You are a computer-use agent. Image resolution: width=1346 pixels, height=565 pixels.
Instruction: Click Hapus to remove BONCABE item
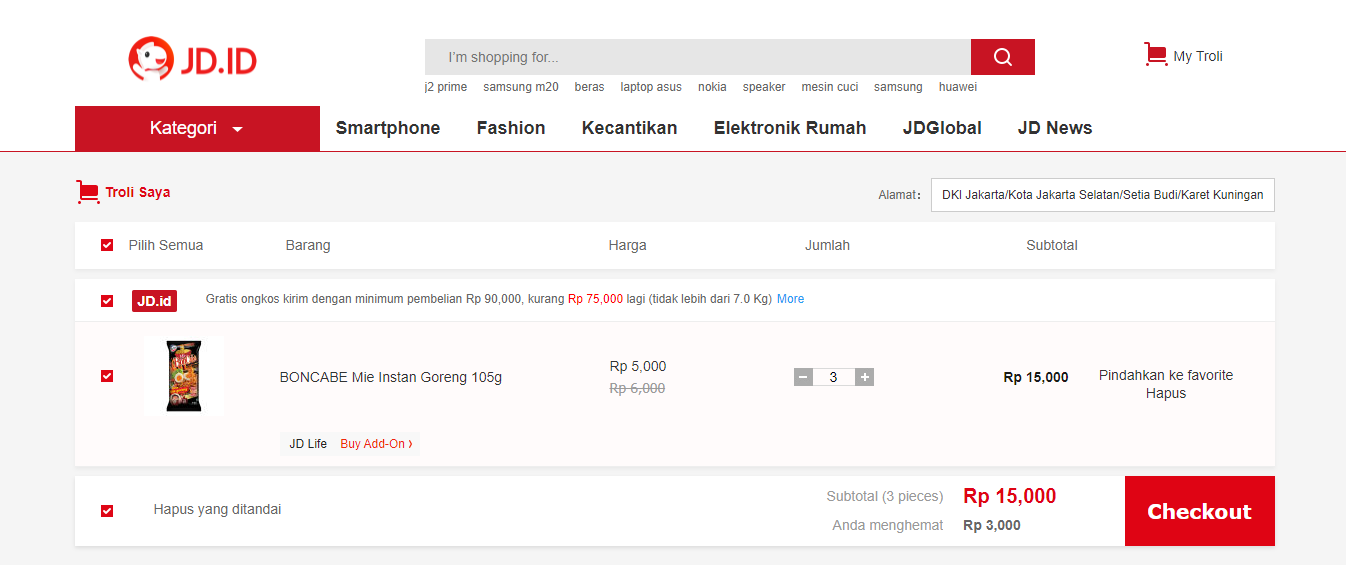click(1166, 393)
